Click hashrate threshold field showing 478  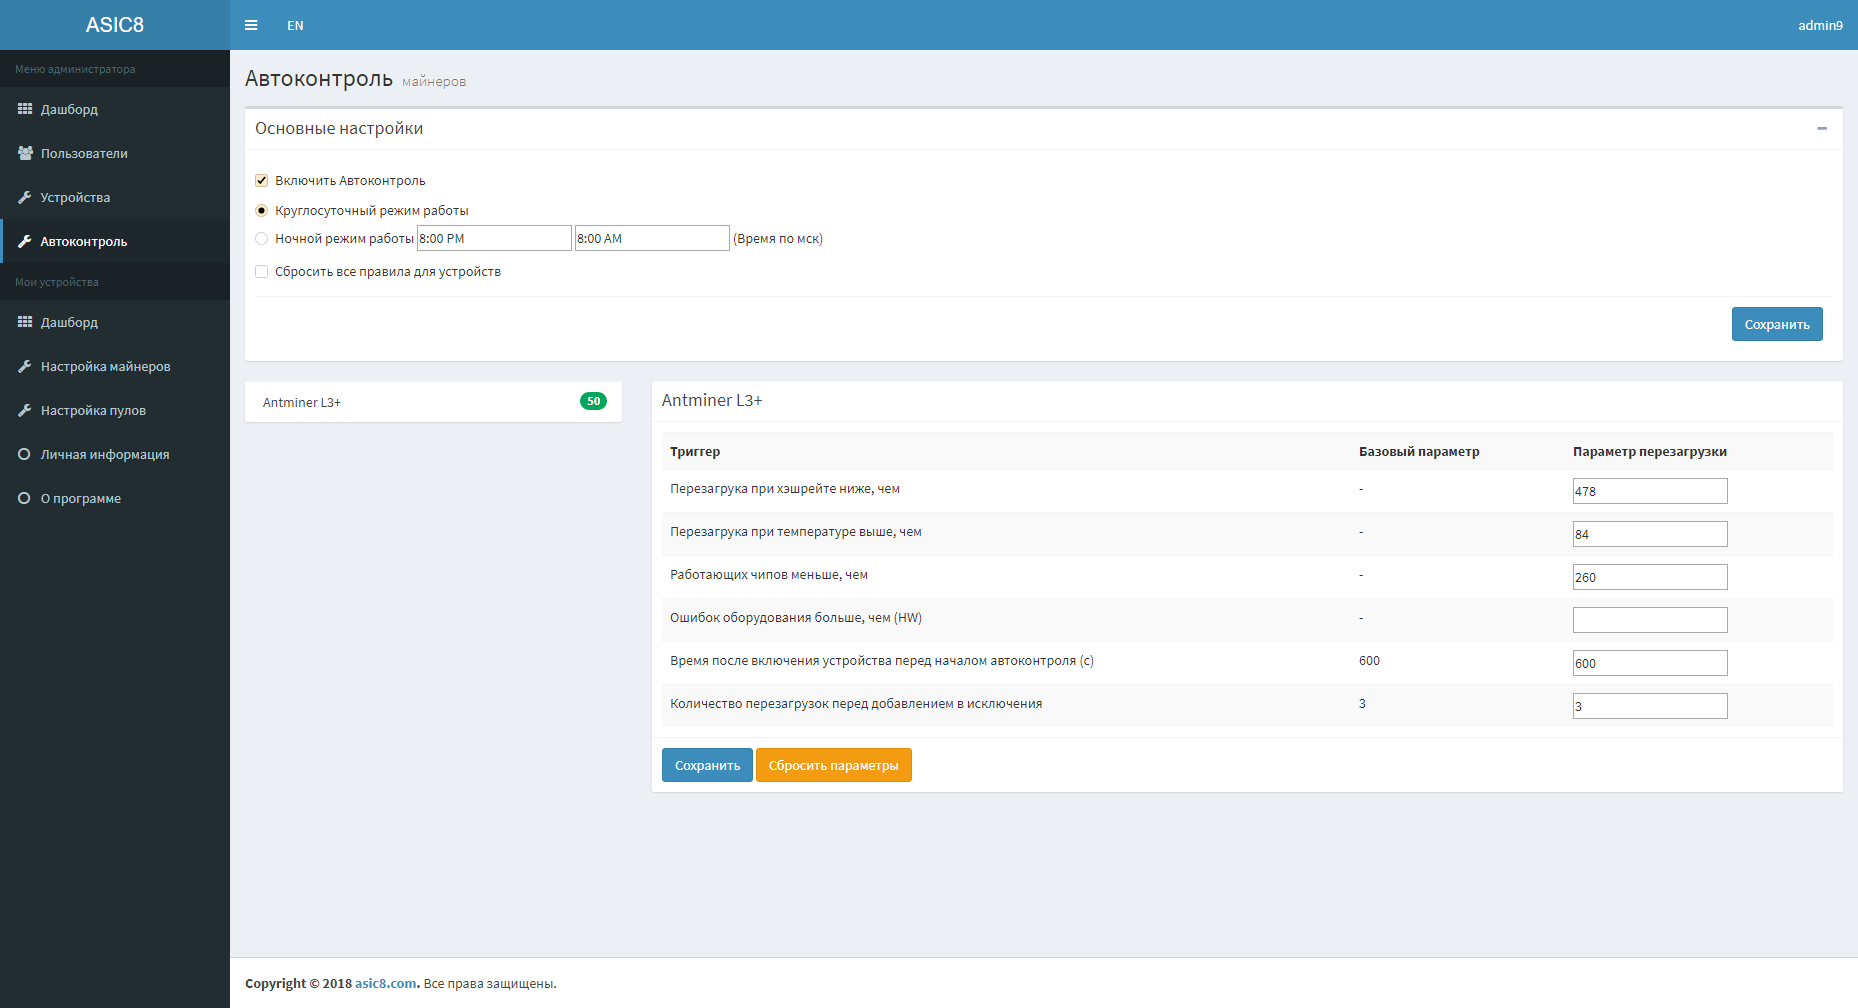1650,491
